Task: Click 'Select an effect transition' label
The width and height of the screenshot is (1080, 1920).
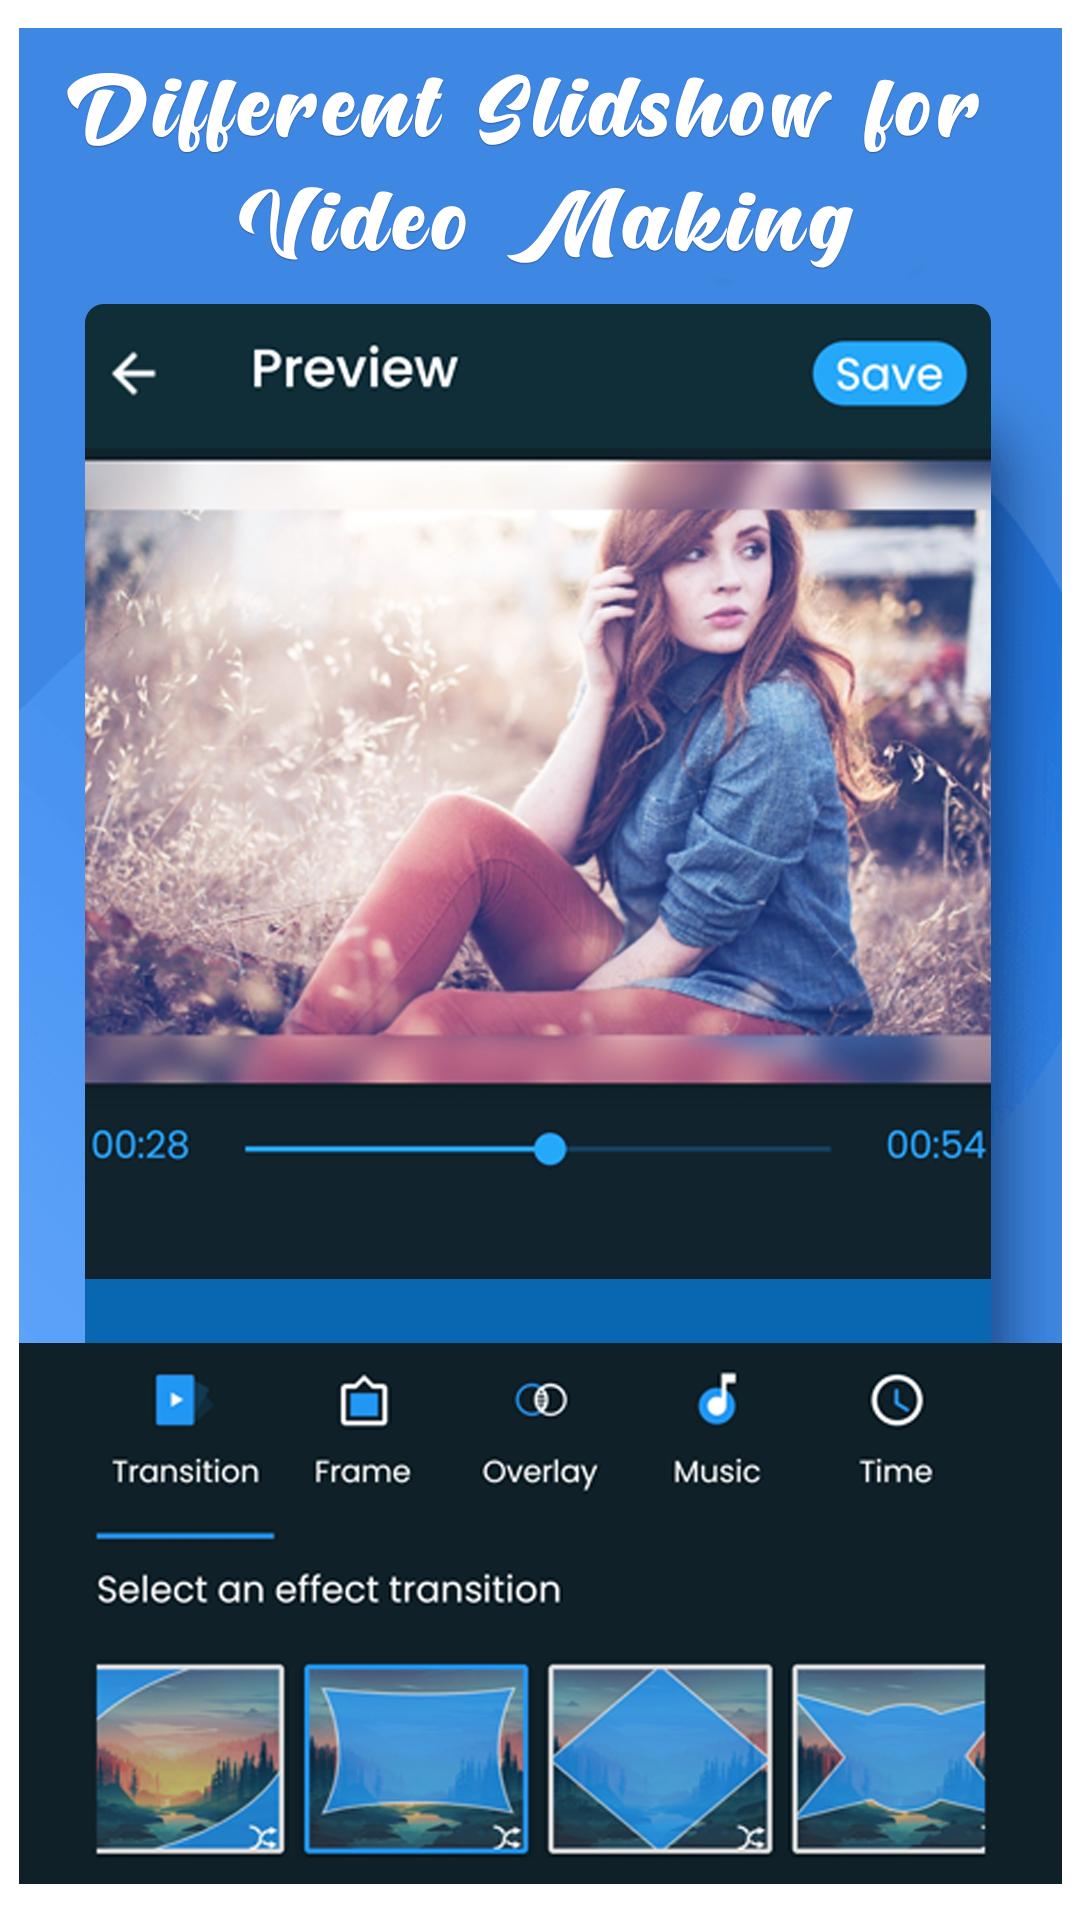Action: pos(329,1589)
